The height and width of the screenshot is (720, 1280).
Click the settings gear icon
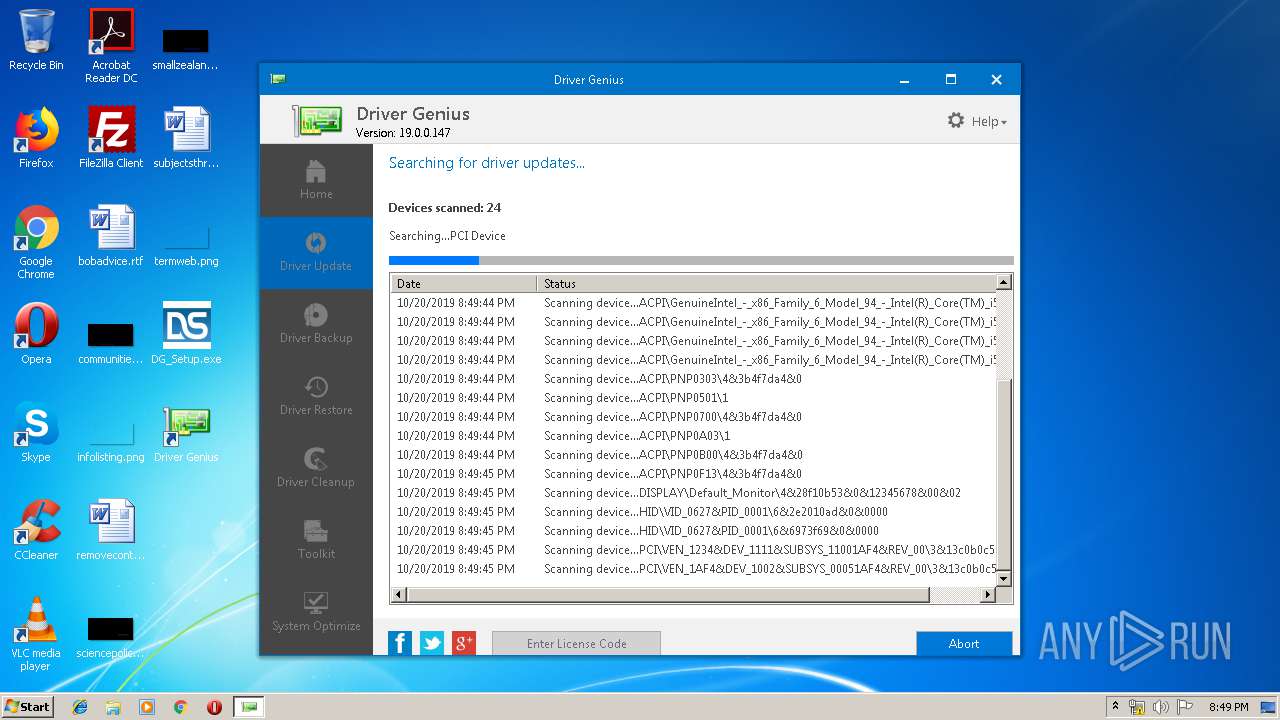pyautogui.click(x=956, y=121)
